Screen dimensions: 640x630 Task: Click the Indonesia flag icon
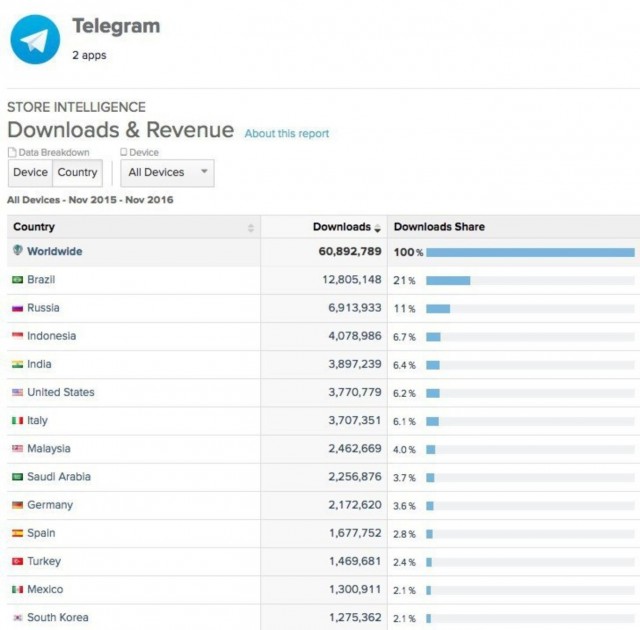tap(18, 335)
